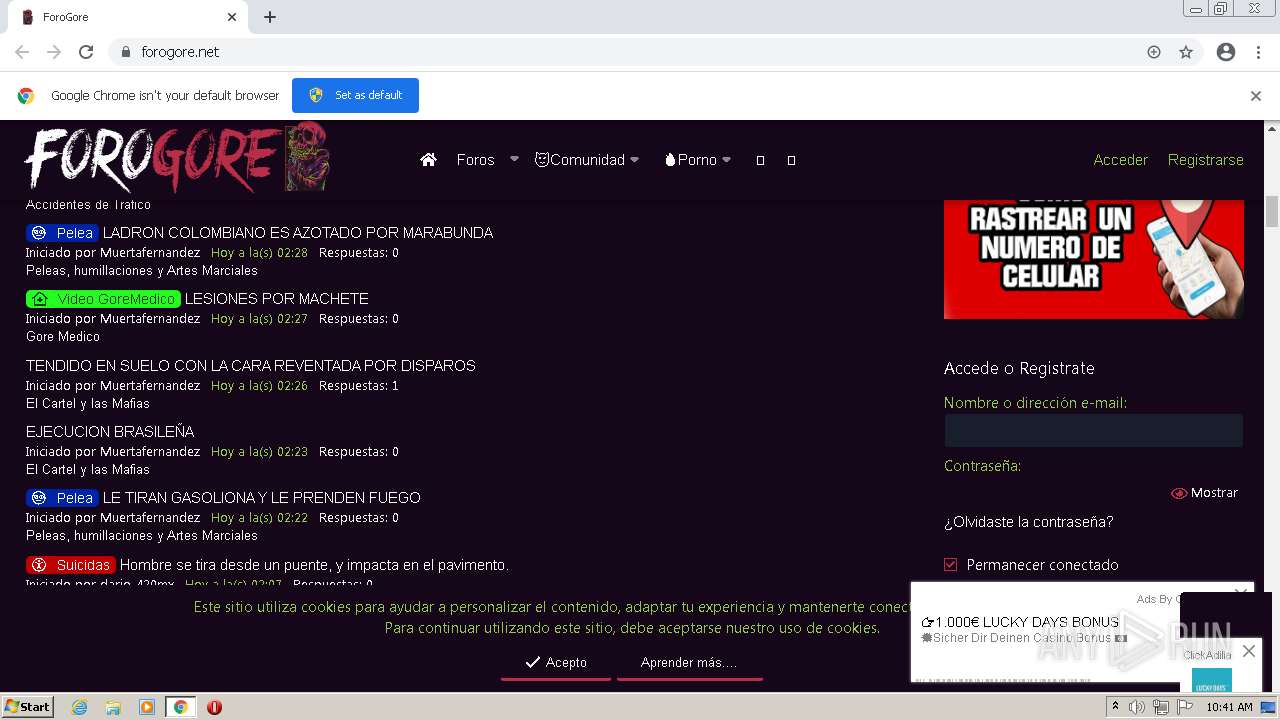
Task: Click the Video GoreMedico tag
Action: [x=103, y=299]
